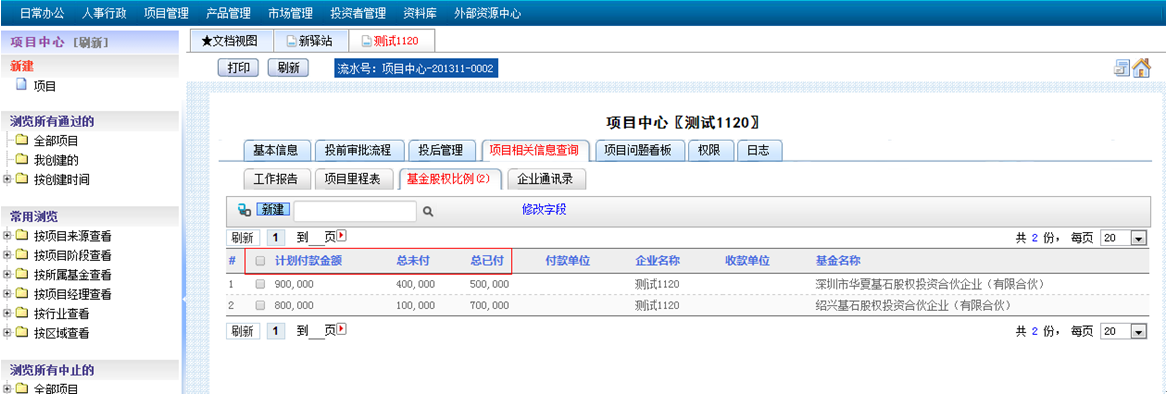This screenshot has width=1167, height=399.
Task: Switch to the 基本信息 tab
Action: (x=275, y=150)
